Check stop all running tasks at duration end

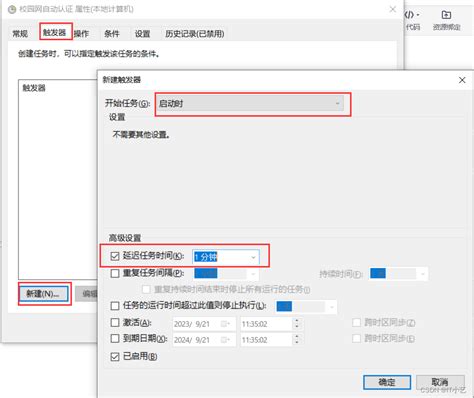(146, 289)
